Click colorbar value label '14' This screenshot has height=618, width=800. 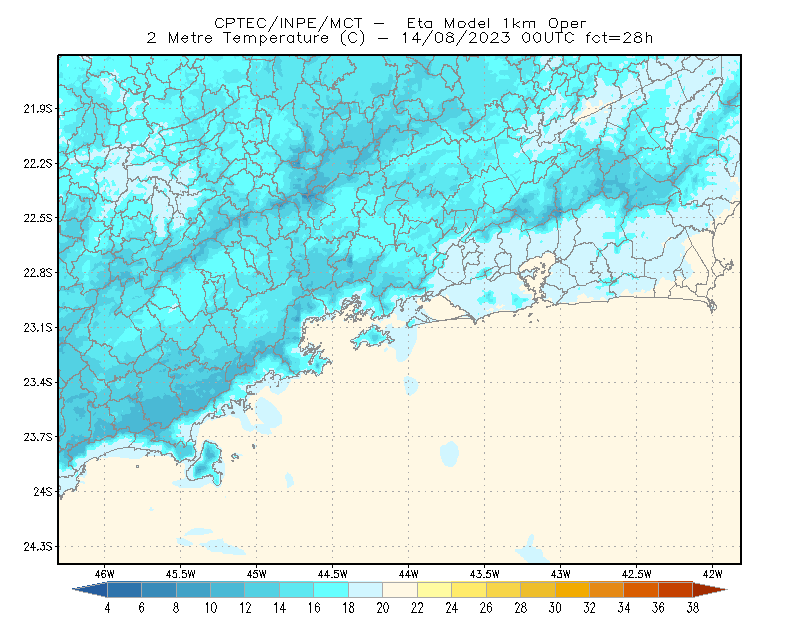coord(280,608)
